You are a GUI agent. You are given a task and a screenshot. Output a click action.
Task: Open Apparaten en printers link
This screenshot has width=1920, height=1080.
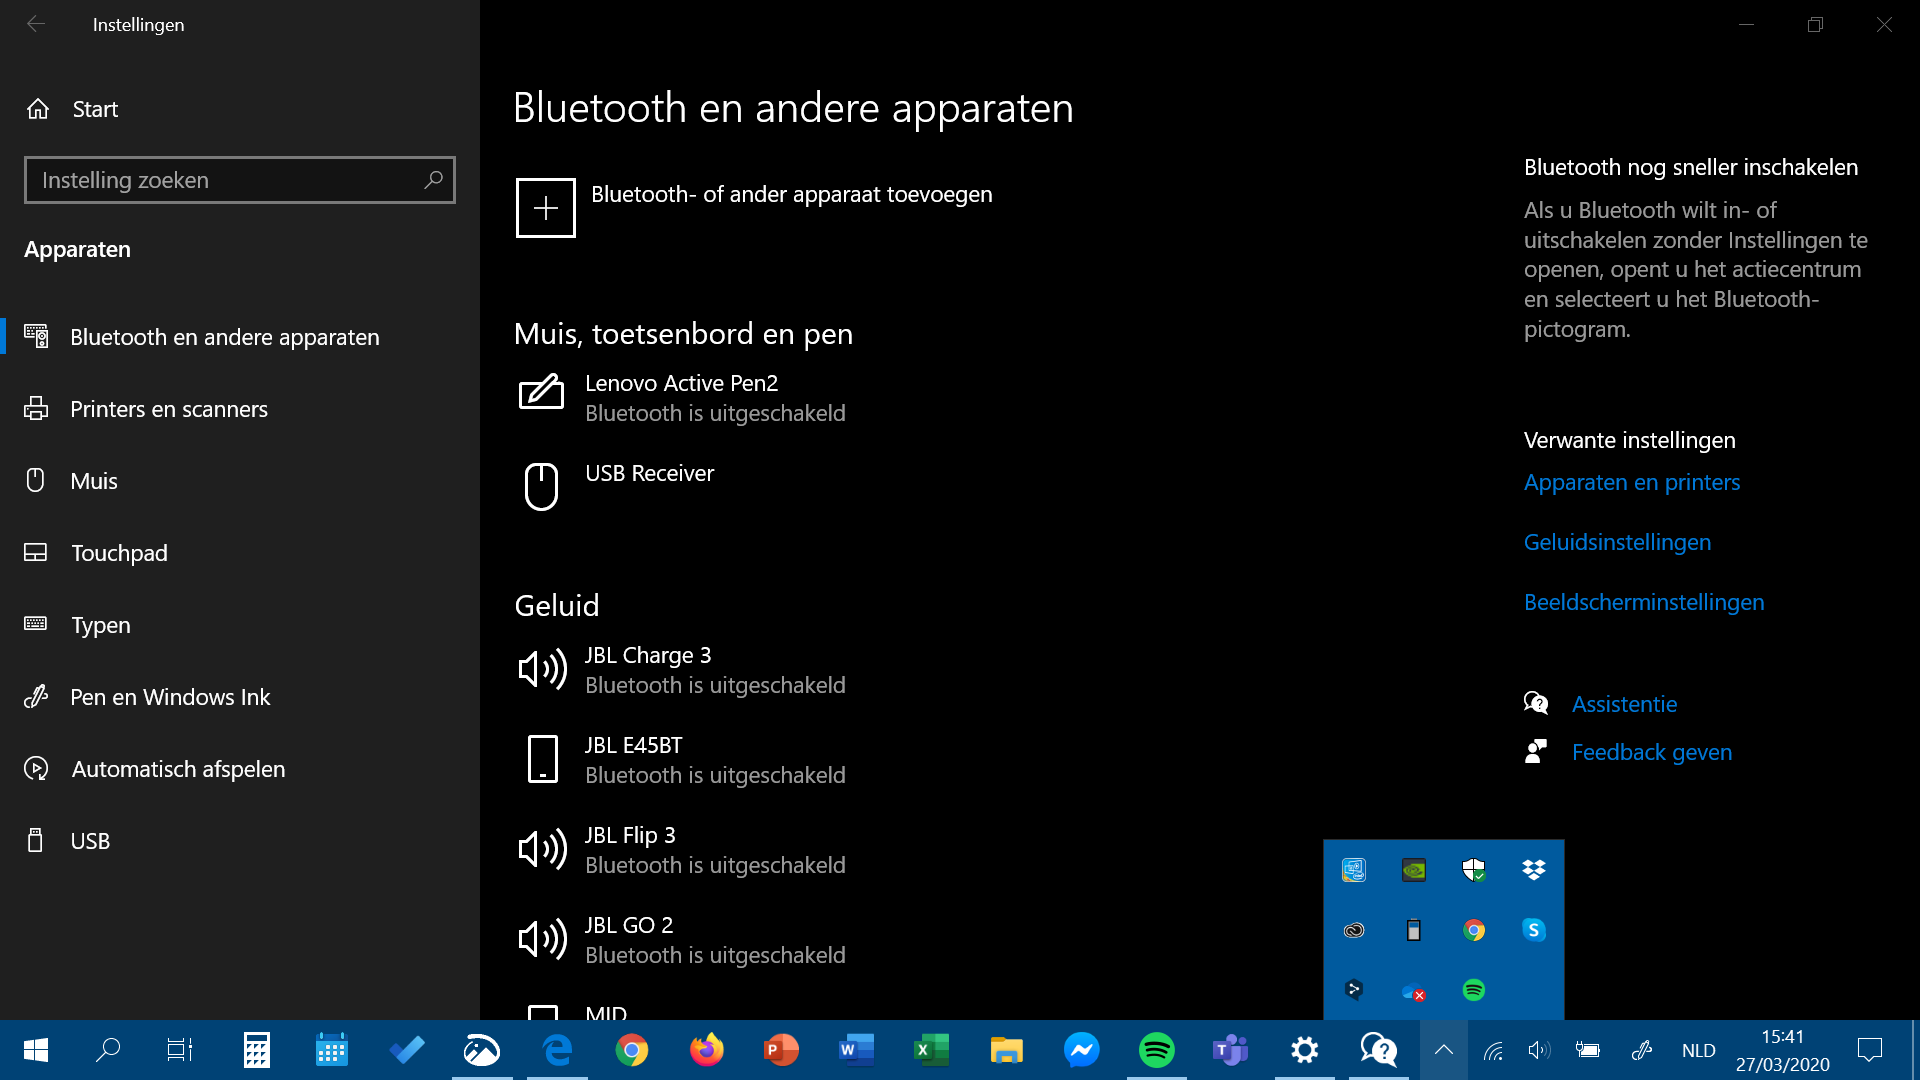pyautogui.click(x=1631, y=482)
